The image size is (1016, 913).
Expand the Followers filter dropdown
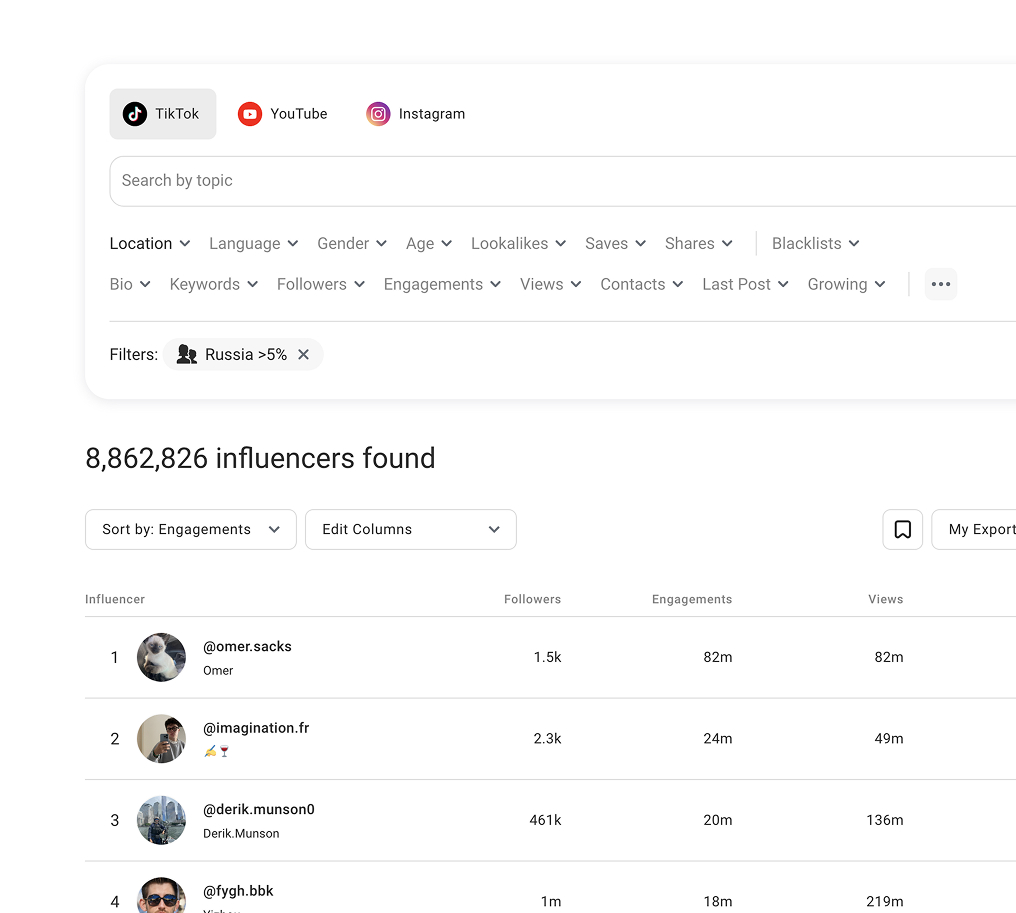click(320, 285)
